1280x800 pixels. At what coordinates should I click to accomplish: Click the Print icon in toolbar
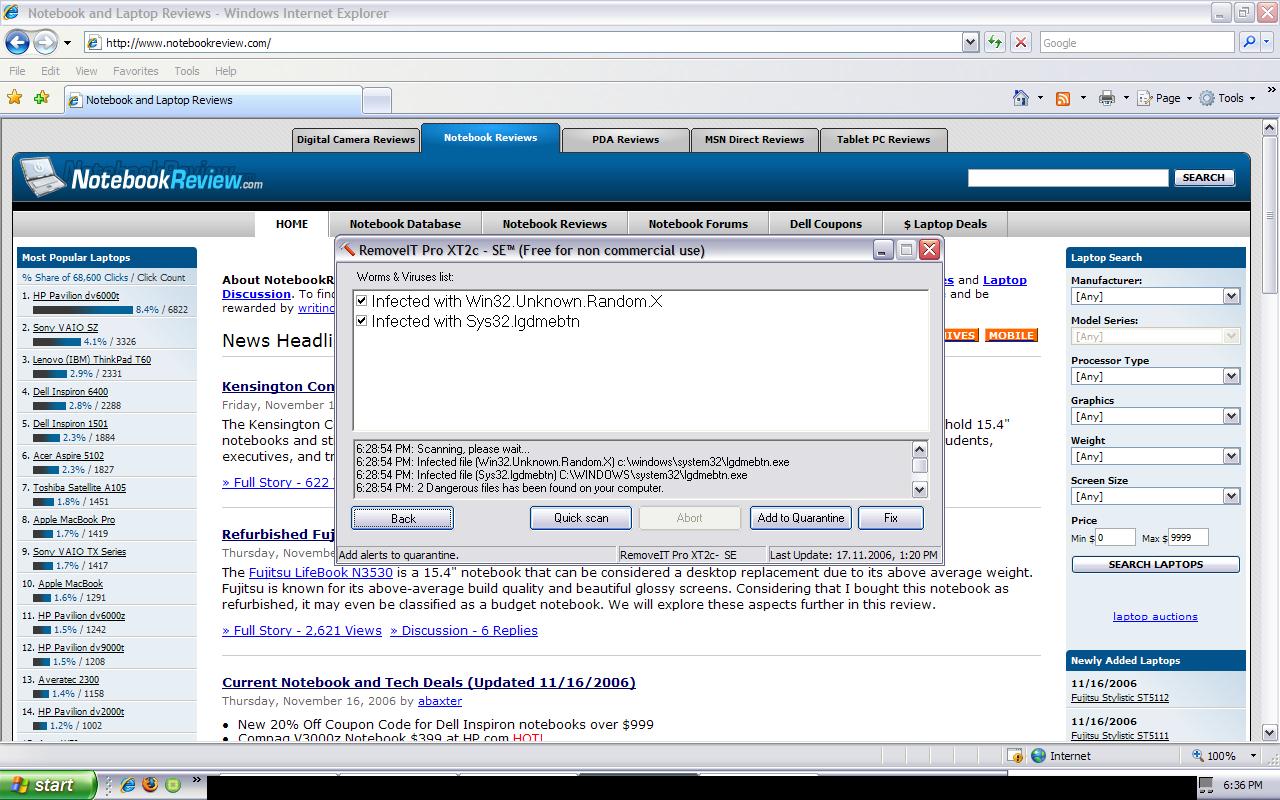tap(1106, 98)
